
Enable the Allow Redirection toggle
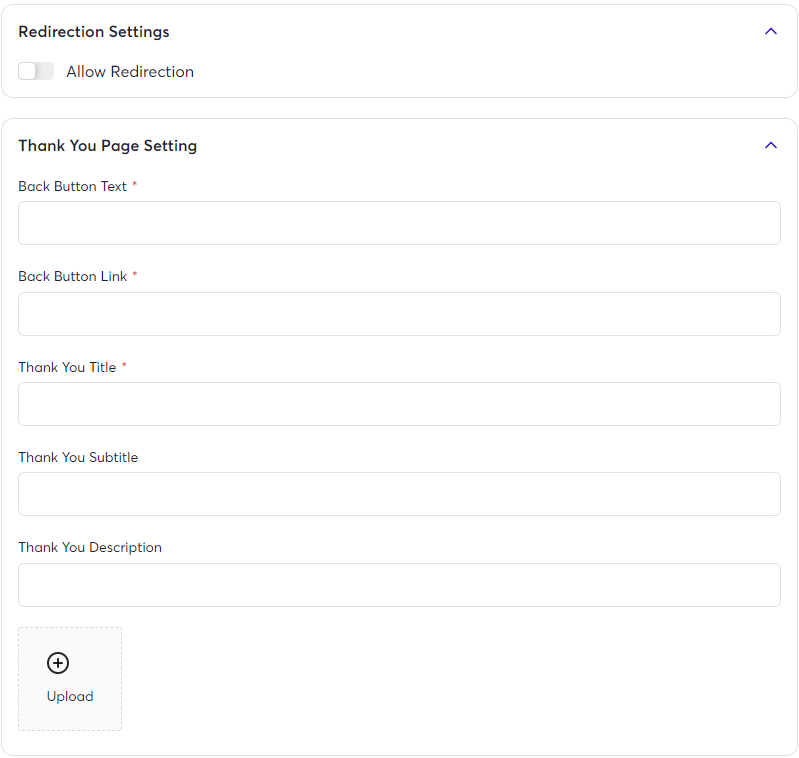36,71
